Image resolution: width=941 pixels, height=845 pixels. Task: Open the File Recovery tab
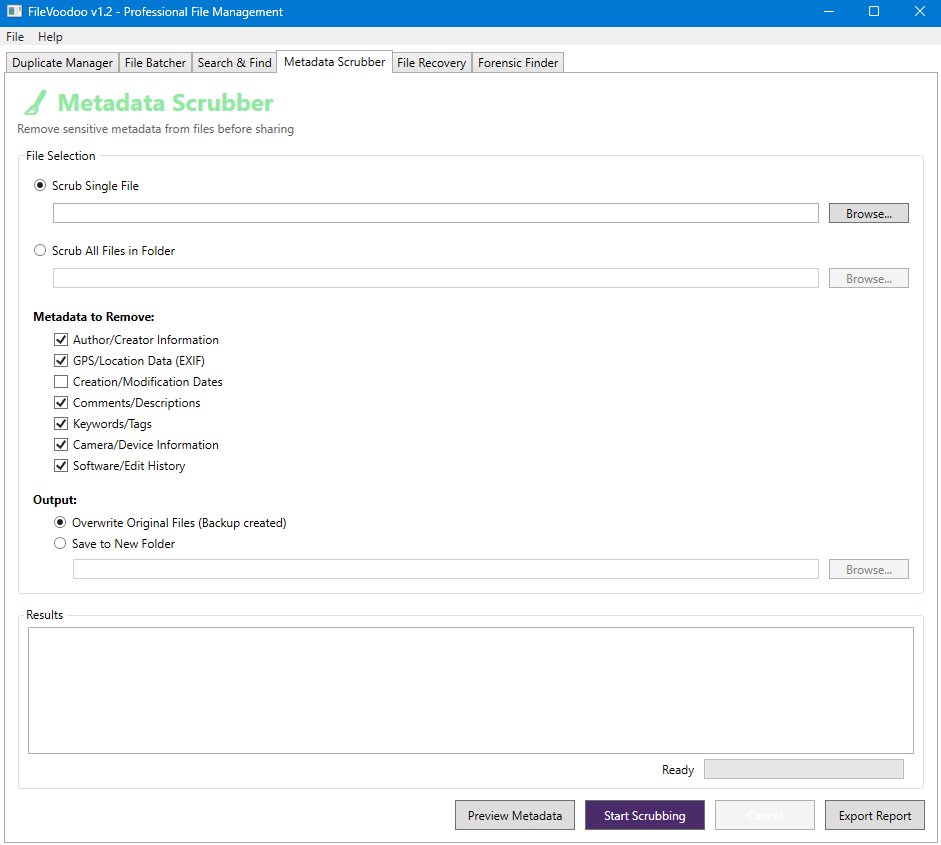point(431,63)
